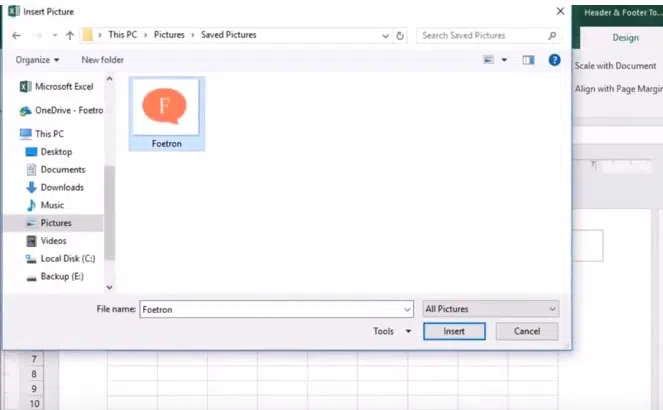Create a New folder
Viewport: 663px width, 410px height.
[x=103, y=60]
